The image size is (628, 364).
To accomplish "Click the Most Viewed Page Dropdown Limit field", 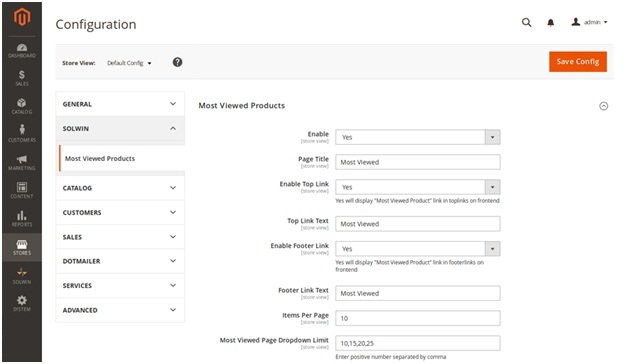I will coord(418,343).
